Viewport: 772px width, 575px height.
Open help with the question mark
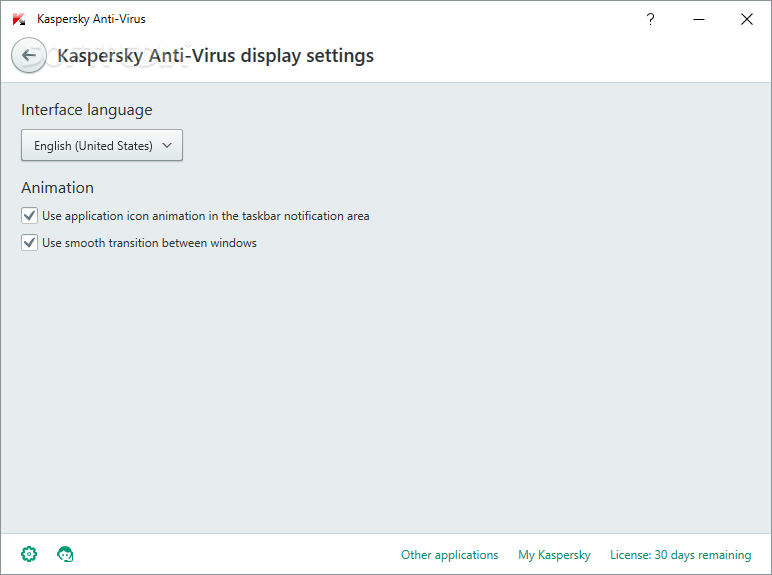click(650, 19)
